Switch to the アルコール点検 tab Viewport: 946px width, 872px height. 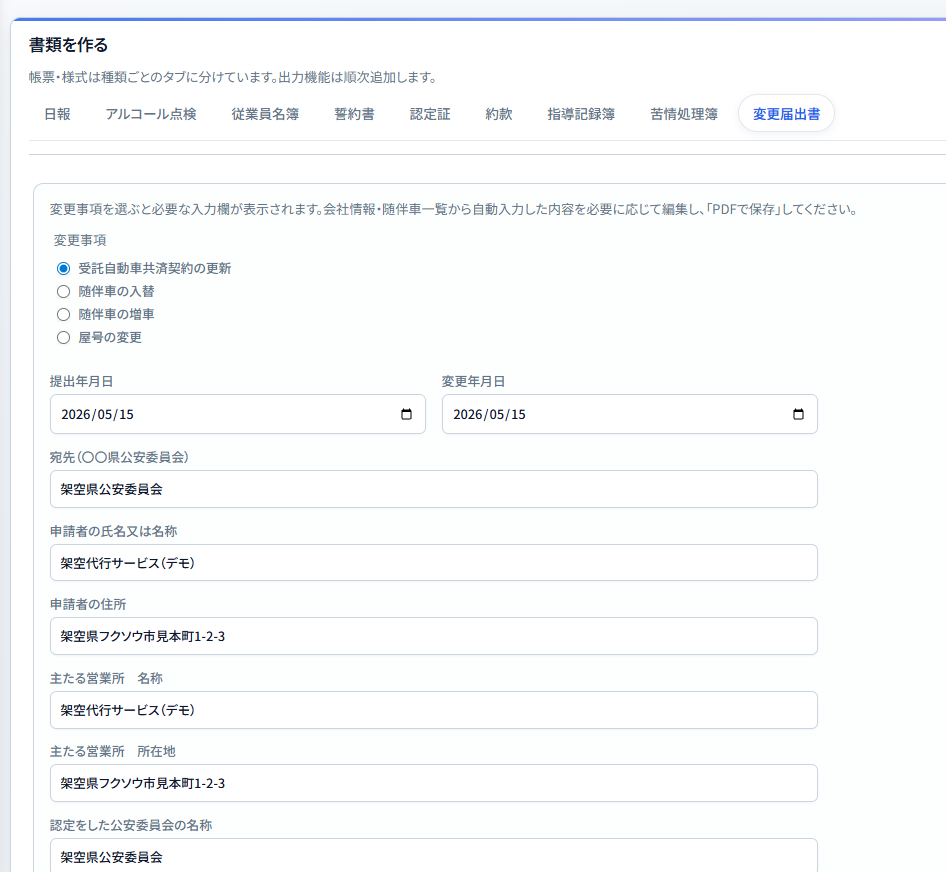point(151,113)
